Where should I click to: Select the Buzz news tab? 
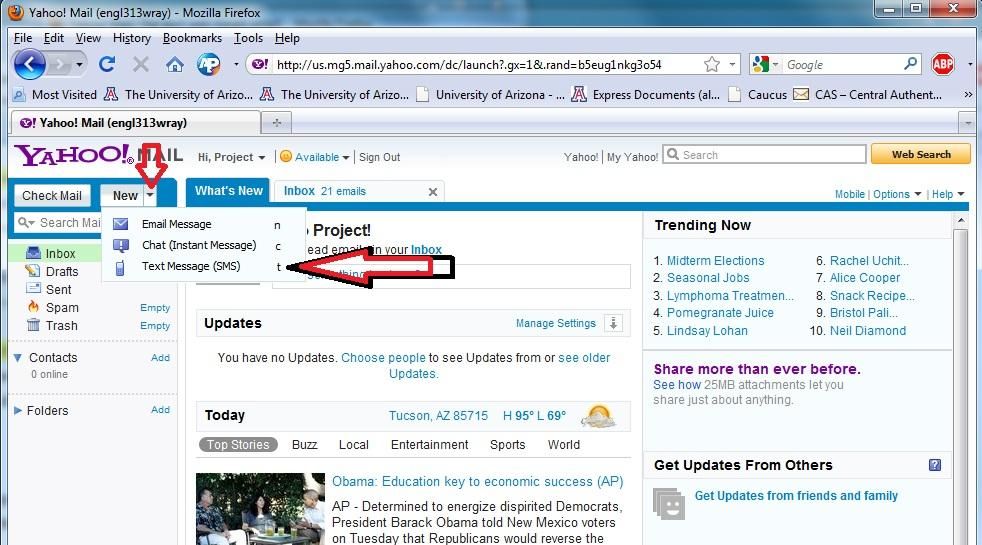click(x=304, y=445)
